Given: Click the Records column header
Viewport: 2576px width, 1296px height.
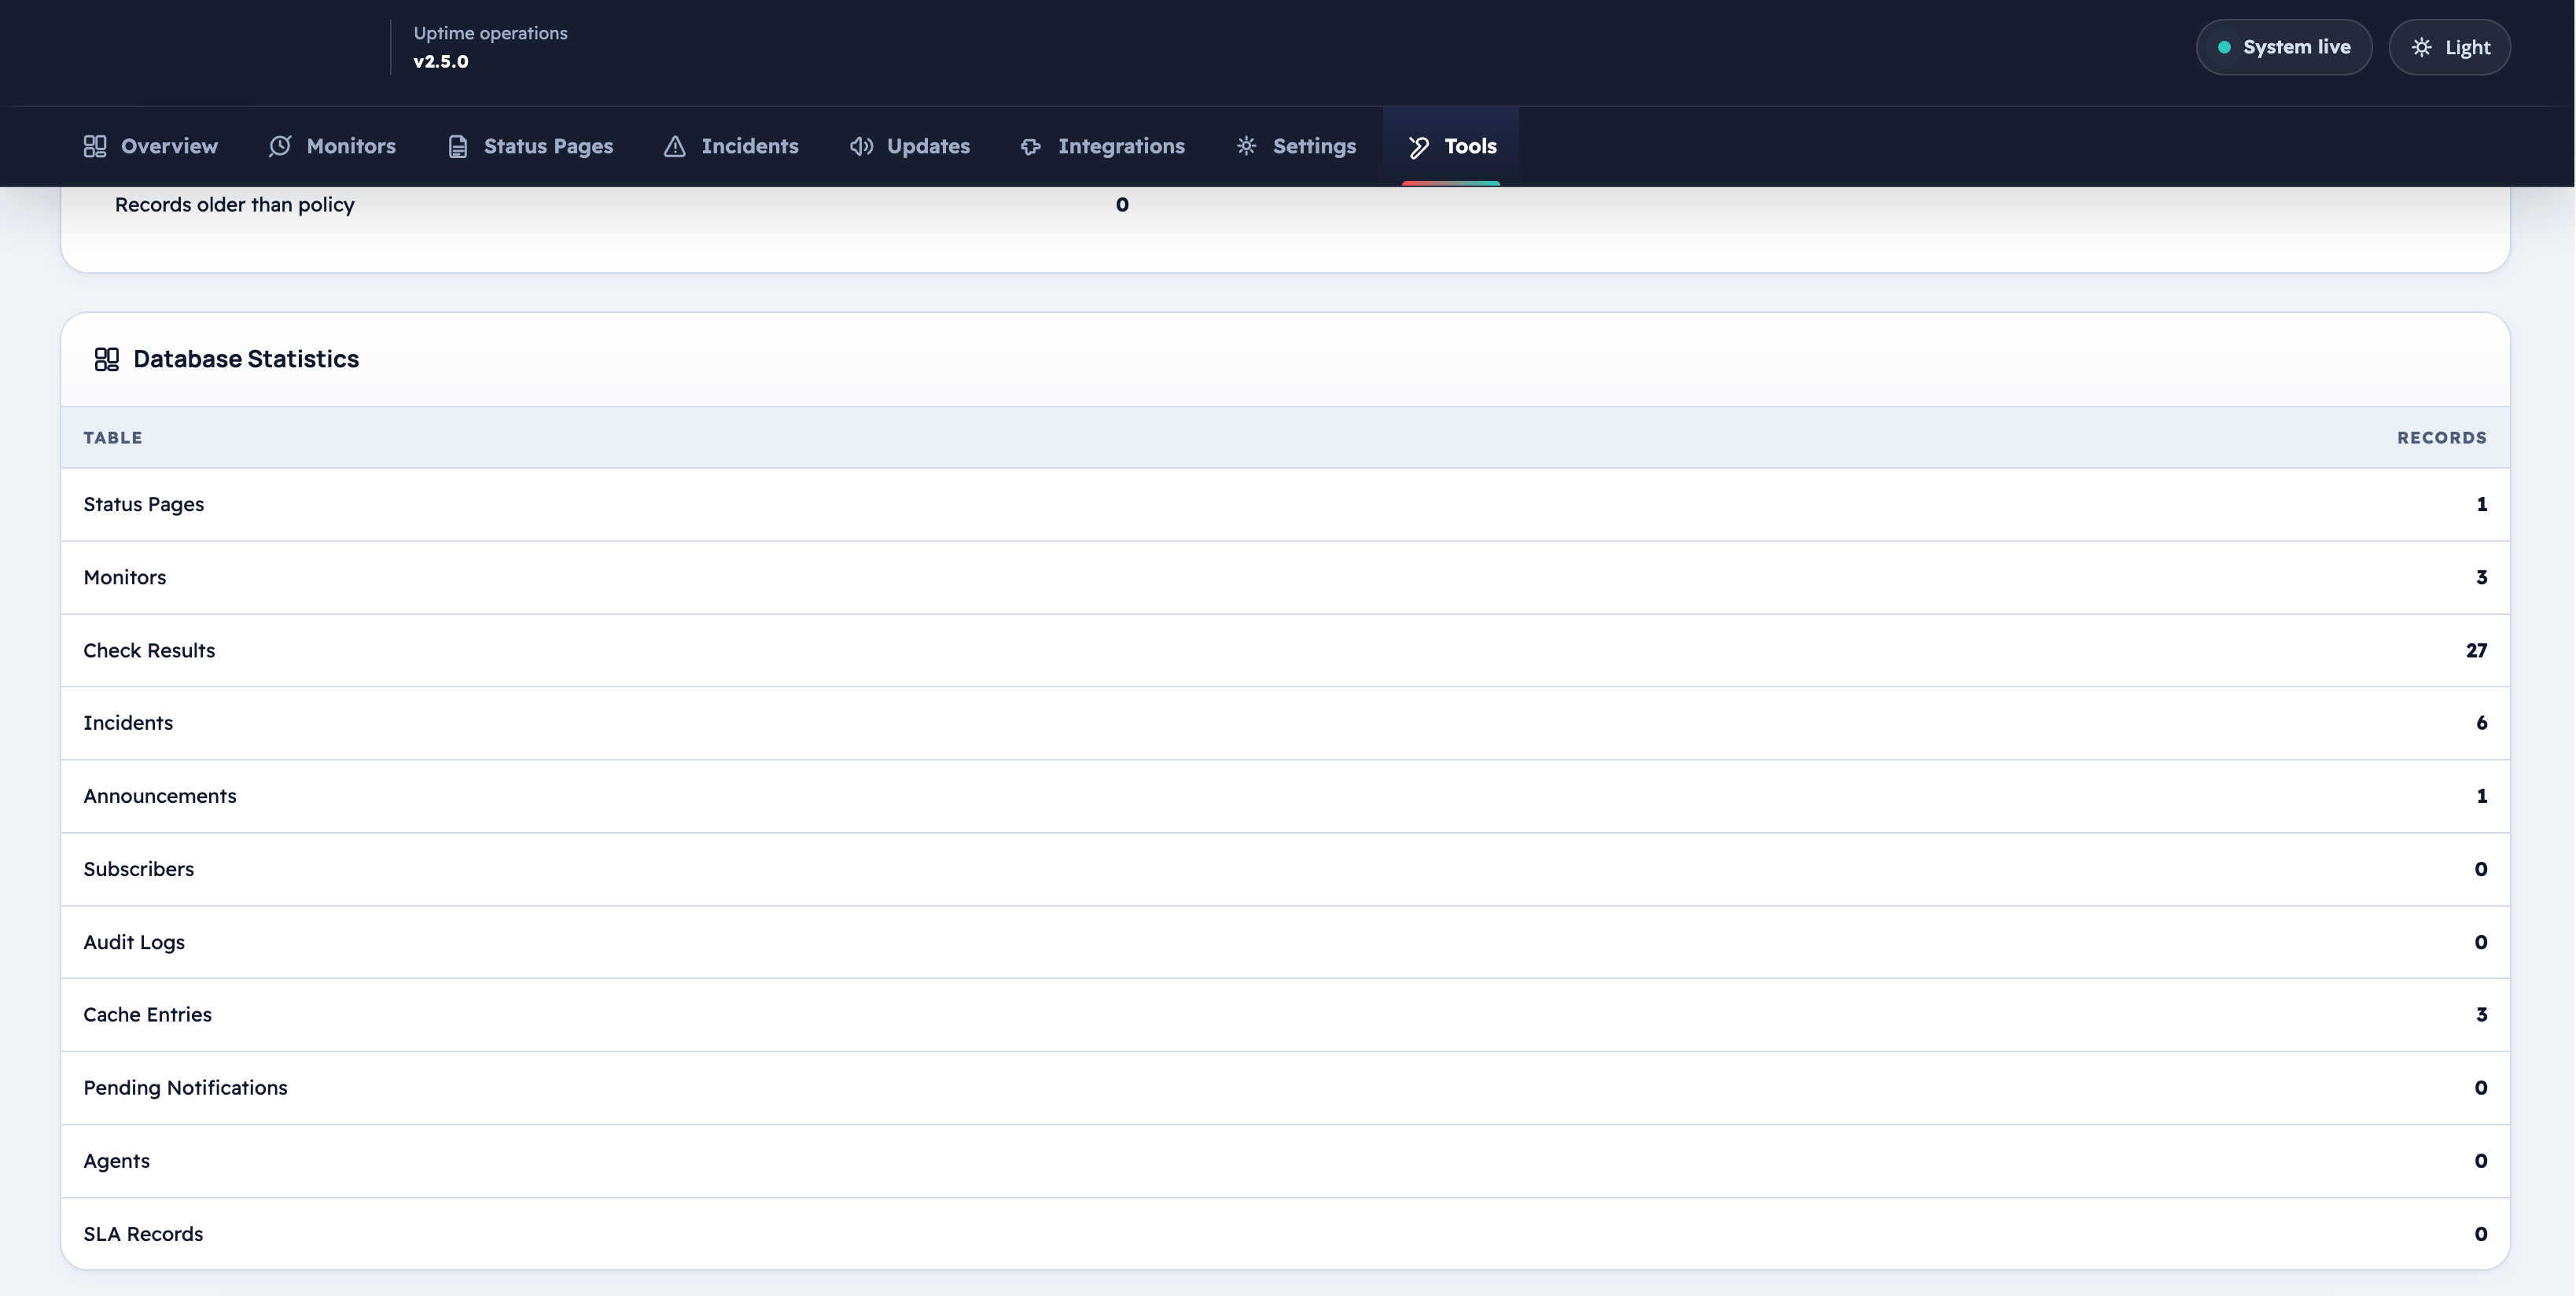Looking at the screenshot, I should click(x=2441, y=437).
